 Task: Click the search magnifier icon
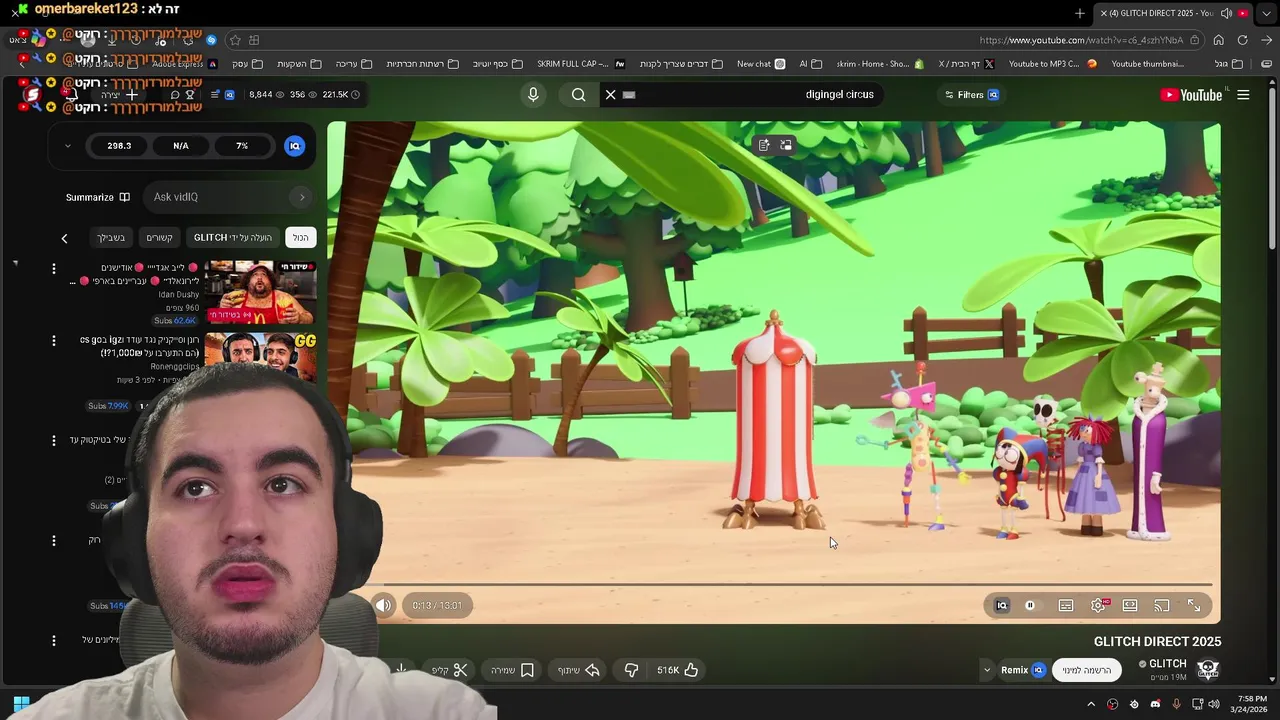point(578,94)
